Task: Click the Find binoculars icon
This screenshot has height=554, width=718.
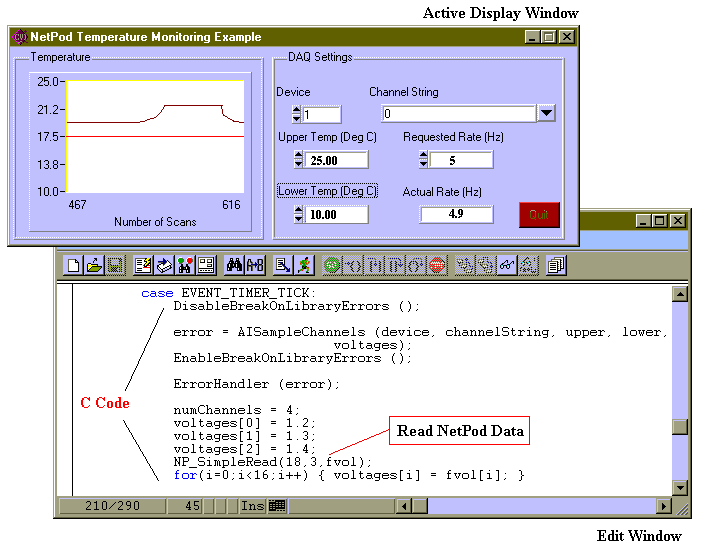Action: (234, 265)
